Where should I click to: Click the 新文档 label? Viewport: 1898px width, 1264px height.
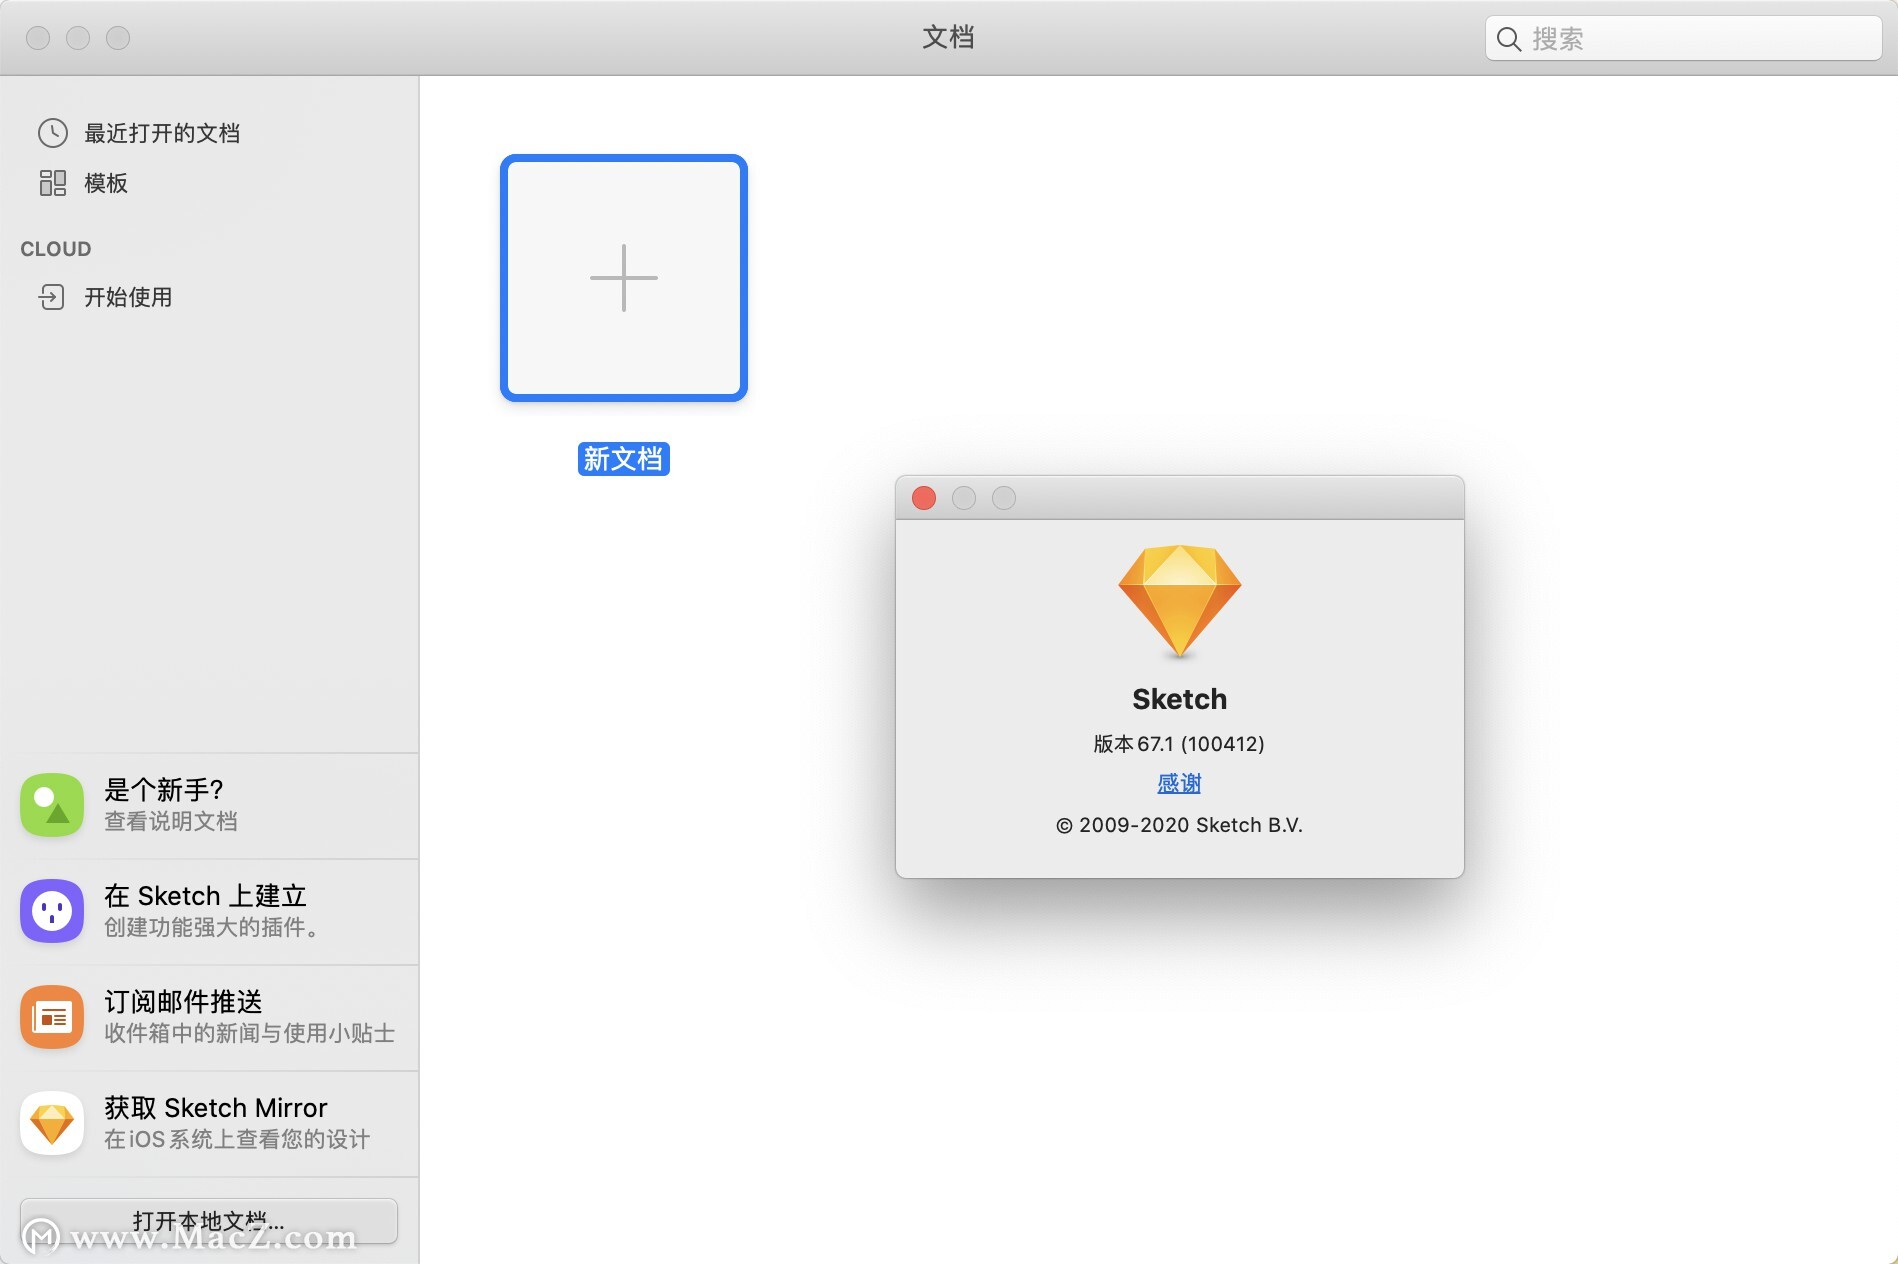624,459
